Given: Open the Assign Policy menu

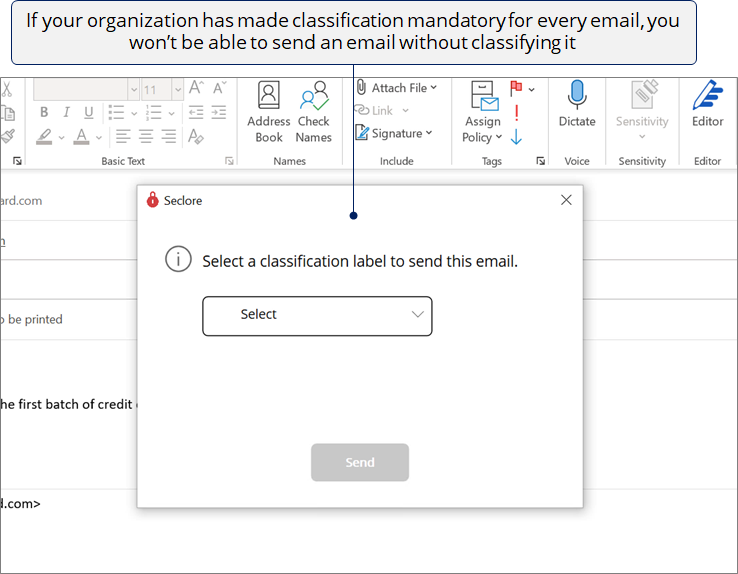Looking at the screenshot, I should 483,112.
